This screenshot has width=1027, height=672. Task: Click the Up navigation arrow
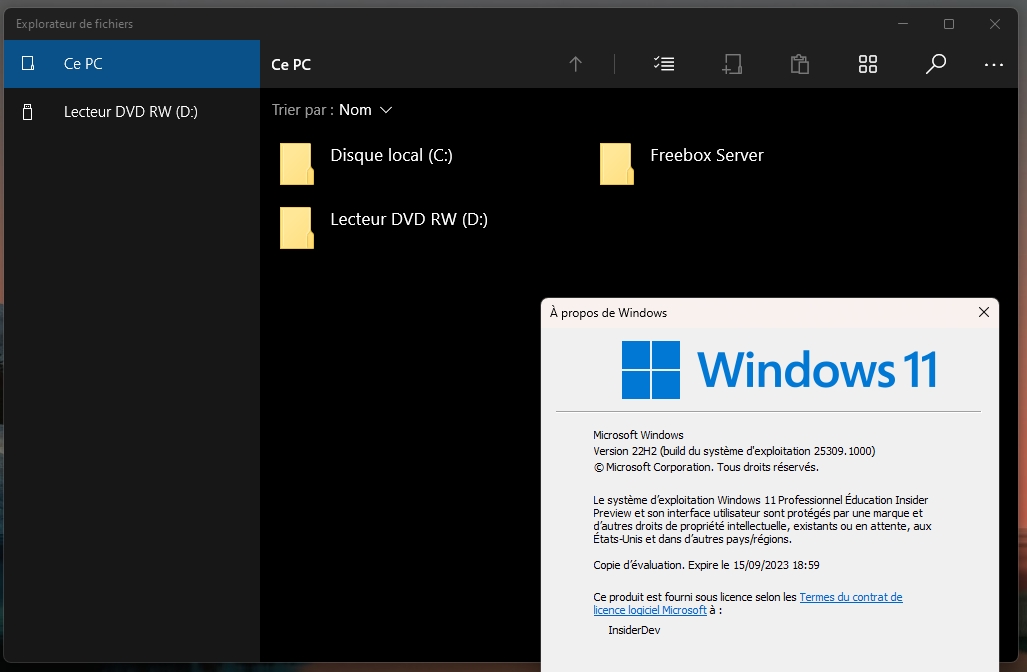coord(575,64)
